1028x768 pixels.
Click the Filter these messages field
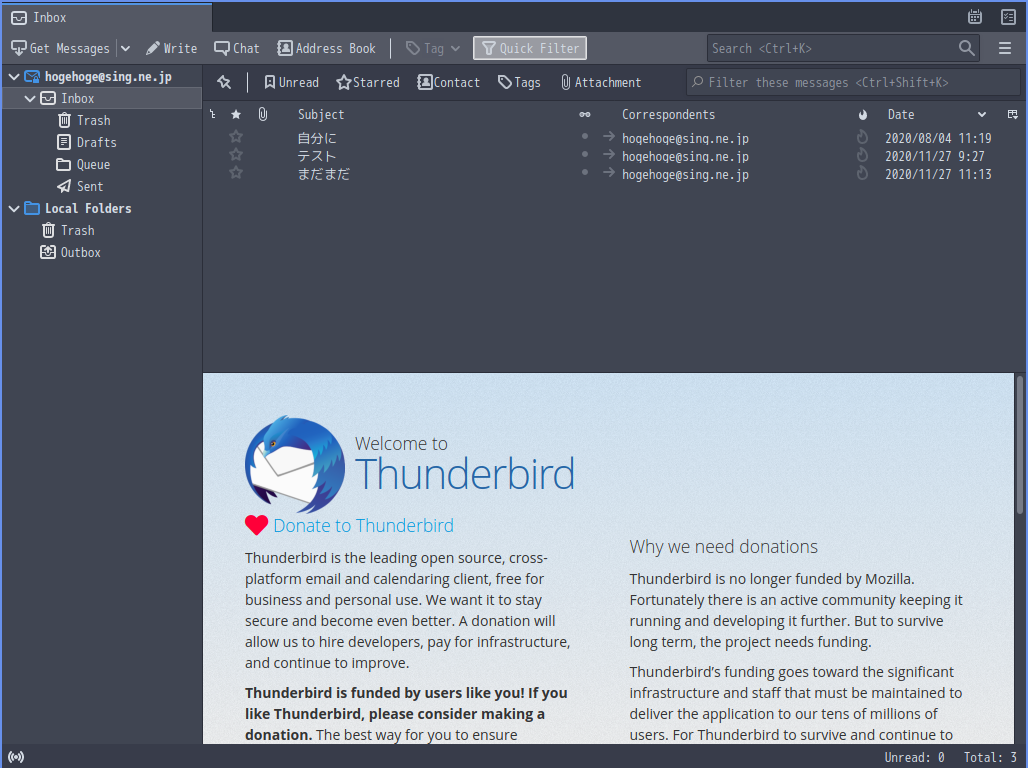pyautogui.click(x=852, y=83)
